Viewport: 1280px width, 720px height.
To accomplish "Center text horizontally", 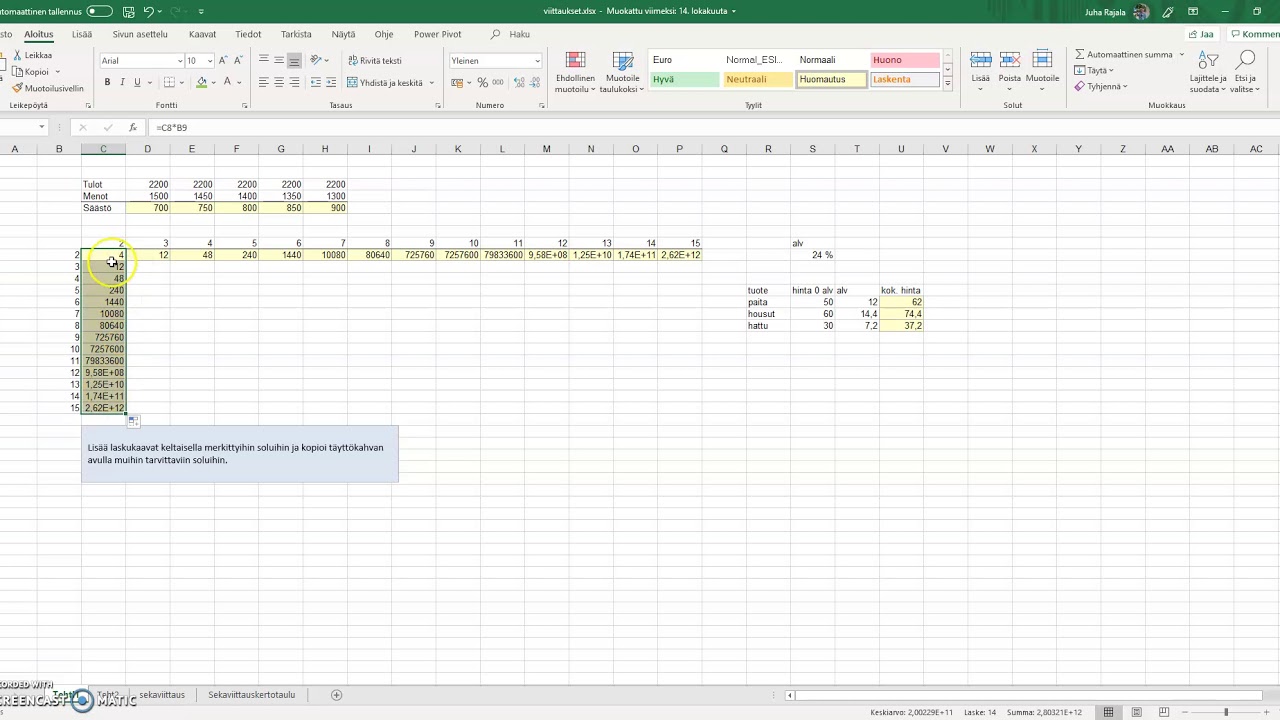I will point(279,82).
